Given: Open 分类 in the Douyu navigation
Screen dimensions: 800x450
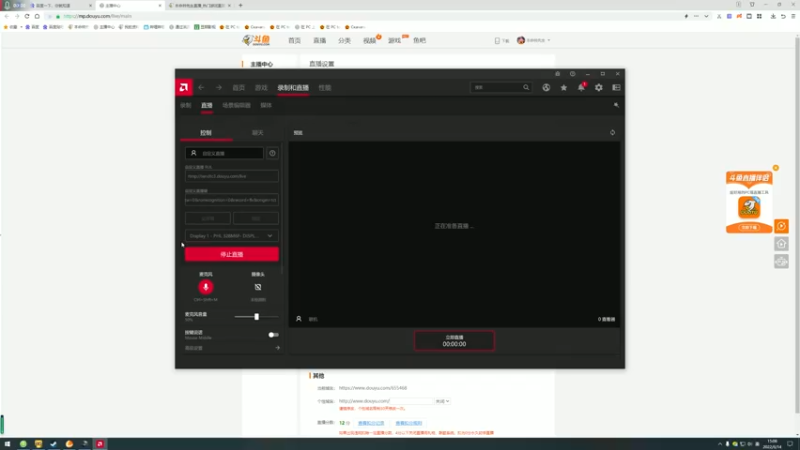Looking at the screenshot, I should pyautogui.click(x=344, y=40).
